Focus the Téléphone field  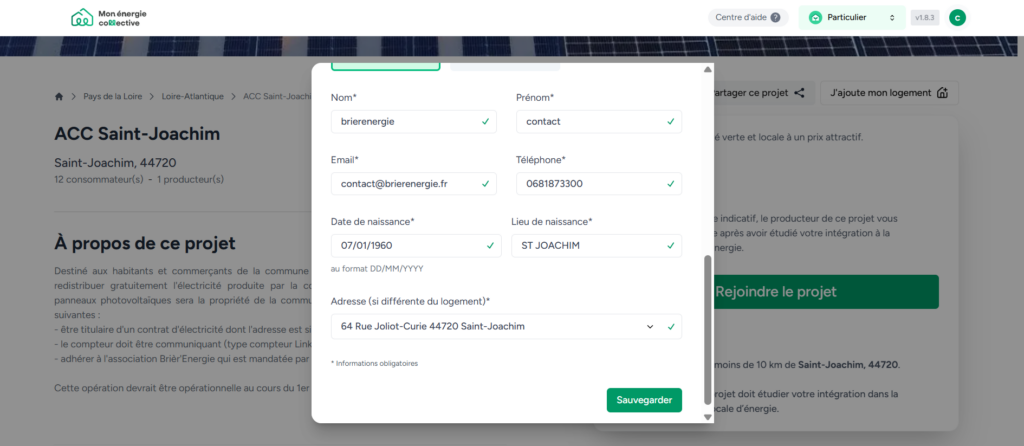coord(590,184)
